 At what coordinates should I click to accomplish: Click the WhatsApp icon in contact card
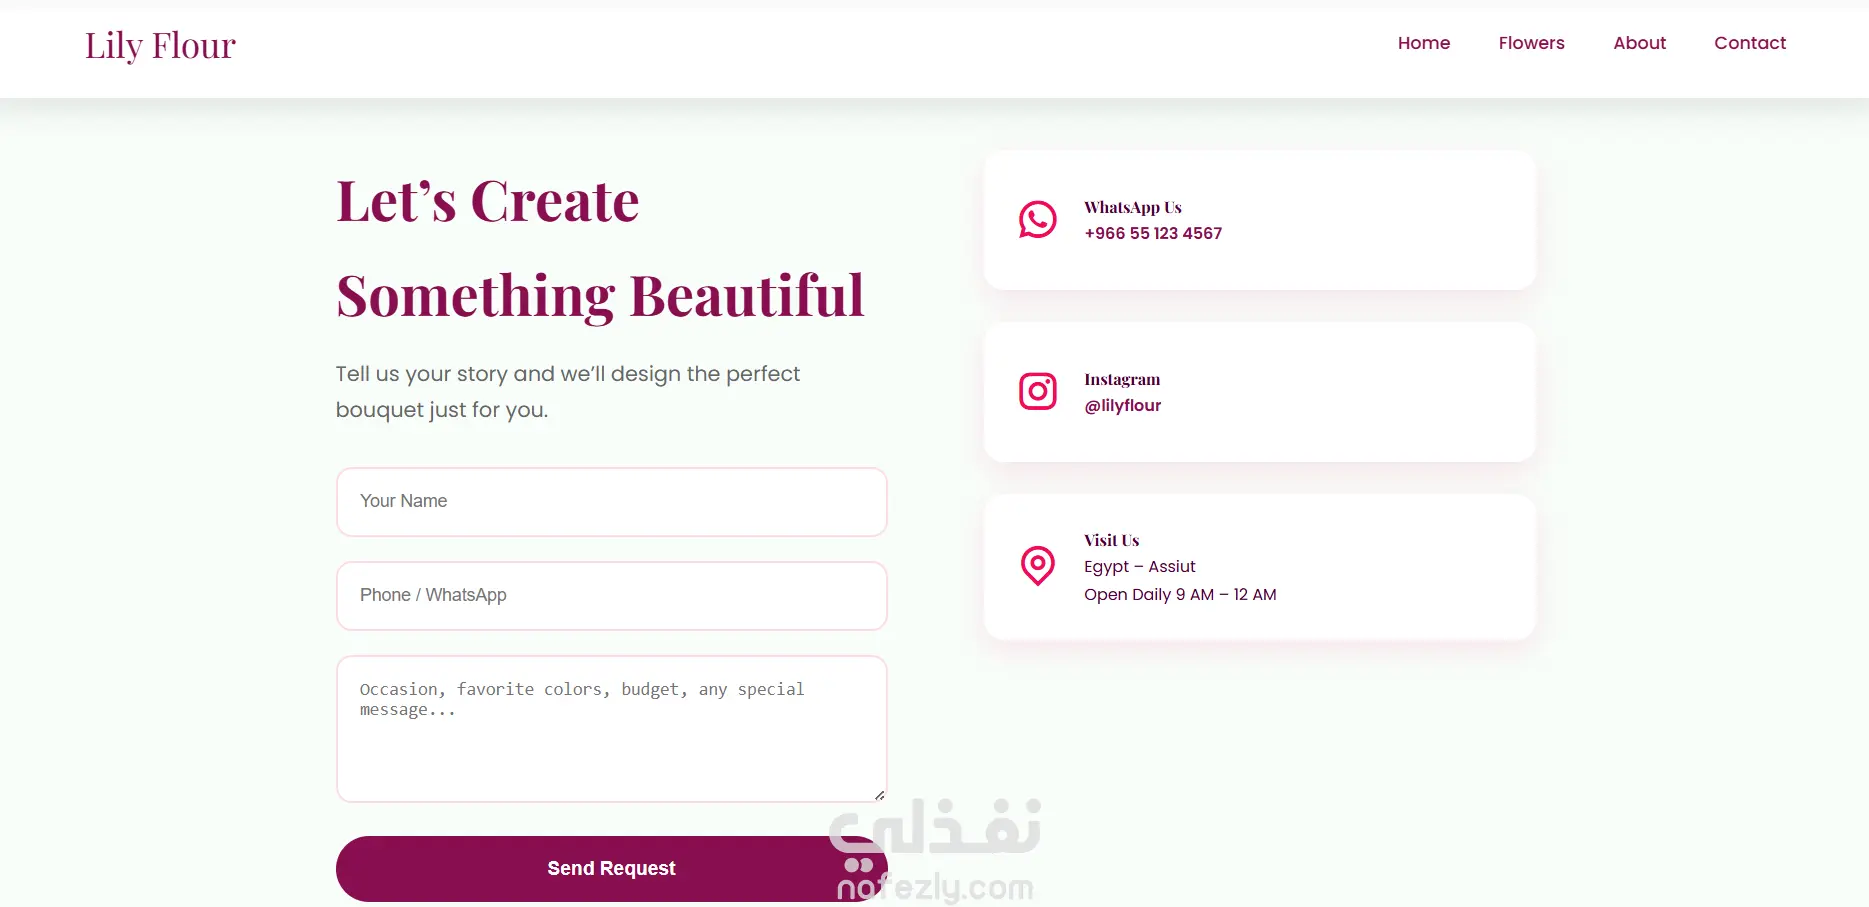pyautogui.click(x=1037, y=219)
